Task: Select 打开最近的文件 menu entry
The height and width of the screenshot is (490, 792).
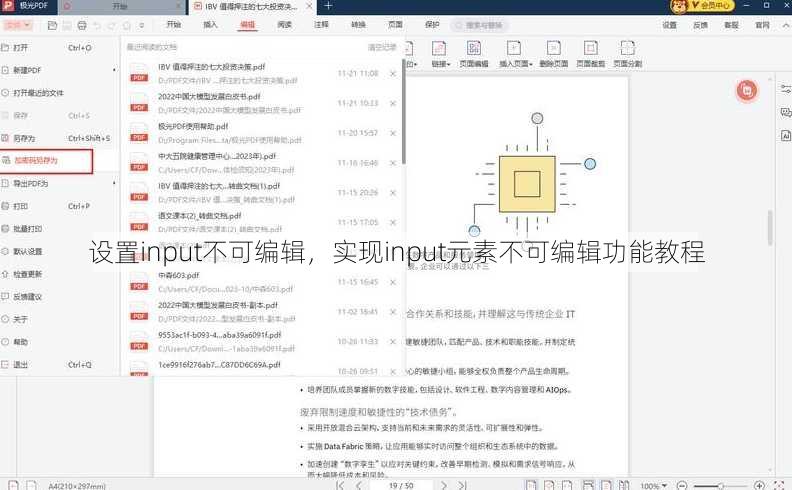Action: click(60, 93)
